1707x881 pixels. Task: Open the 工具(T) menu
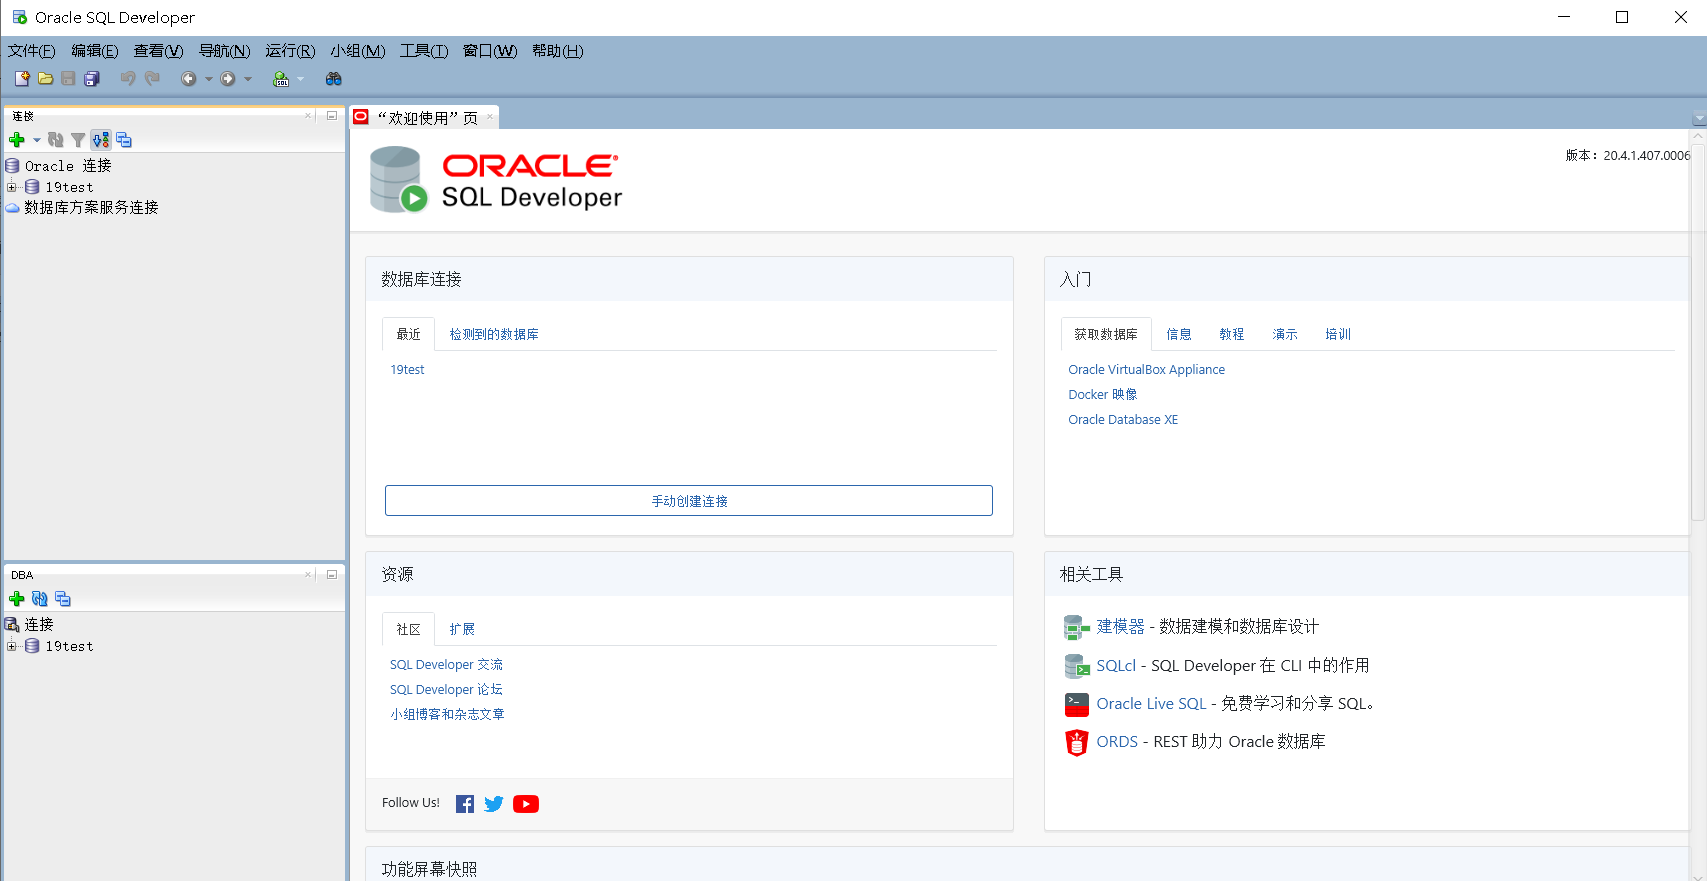[424, 51]
